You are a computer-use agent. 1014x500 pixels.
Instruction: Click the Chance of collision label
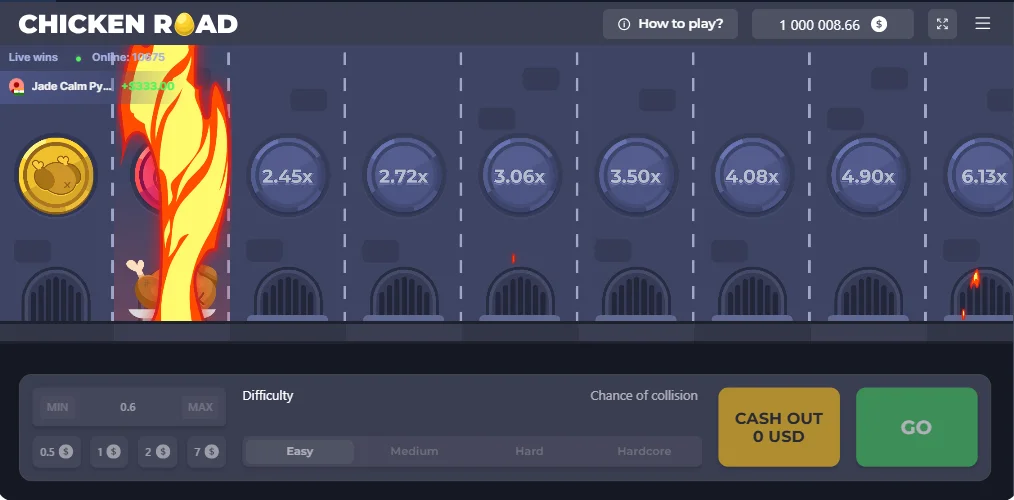[x=643, y=395]
